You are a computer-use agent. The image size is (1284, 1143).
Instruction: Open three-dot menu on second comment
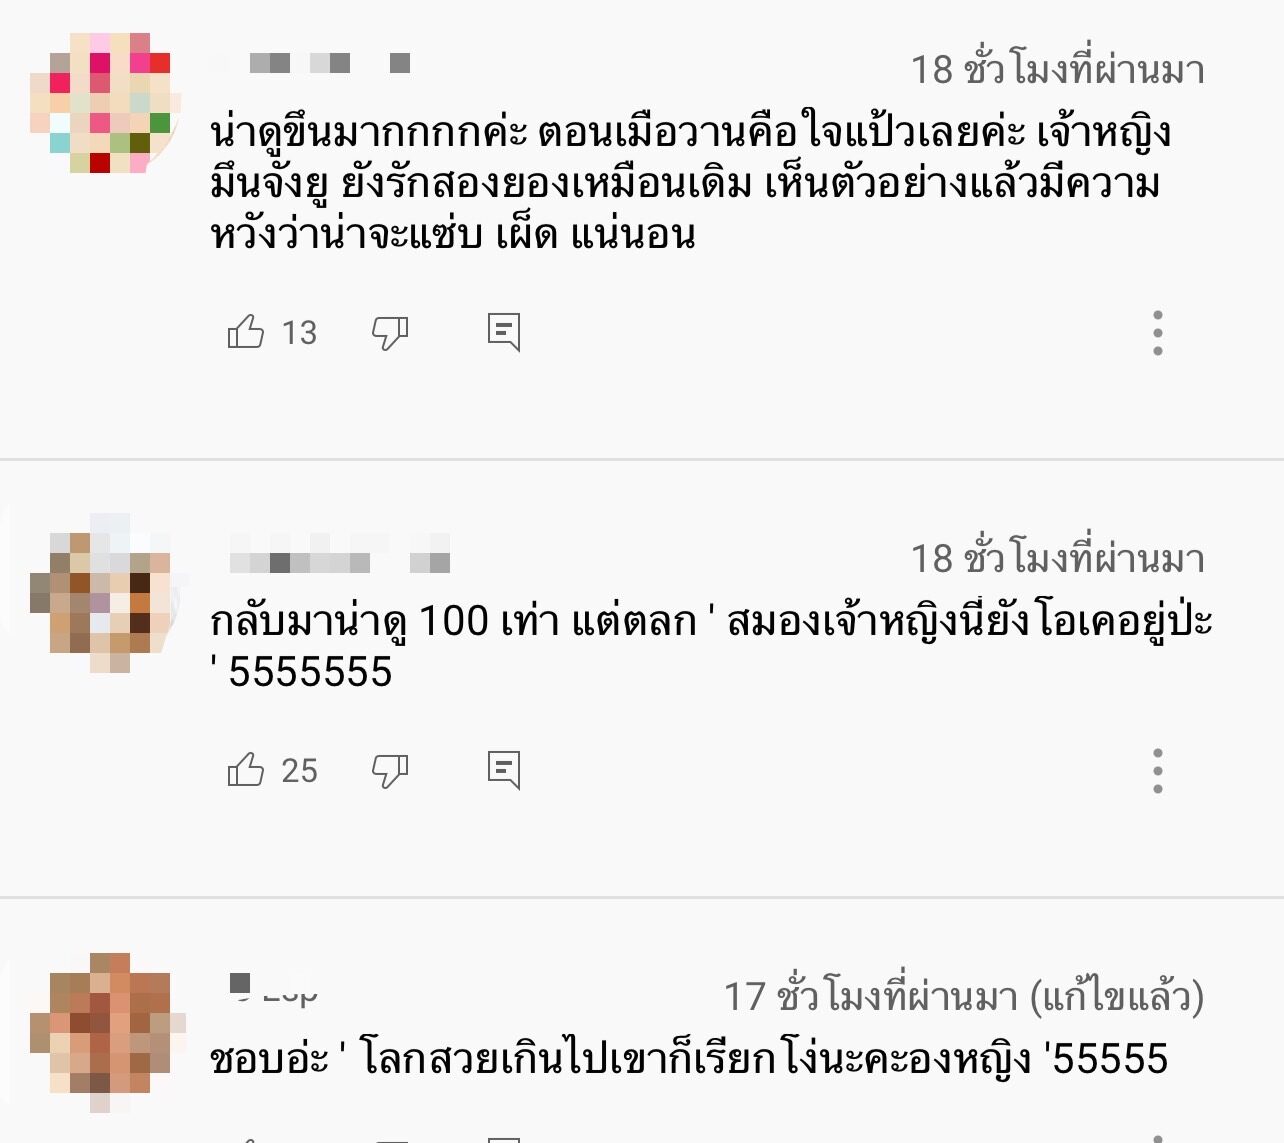[1158, 771]
